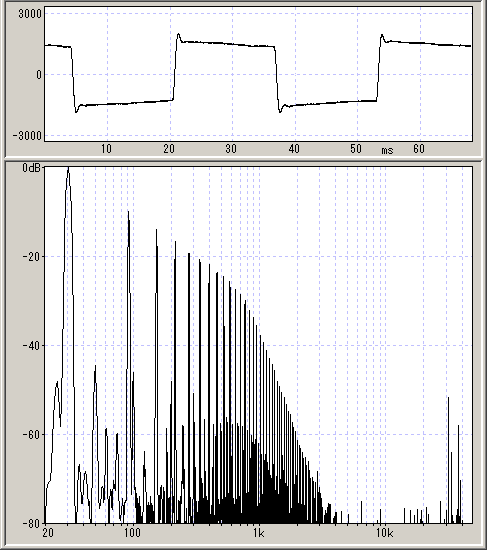Click the 1k frequency axis label
This screenshot has height=550, width=487.
click(259, 533)
